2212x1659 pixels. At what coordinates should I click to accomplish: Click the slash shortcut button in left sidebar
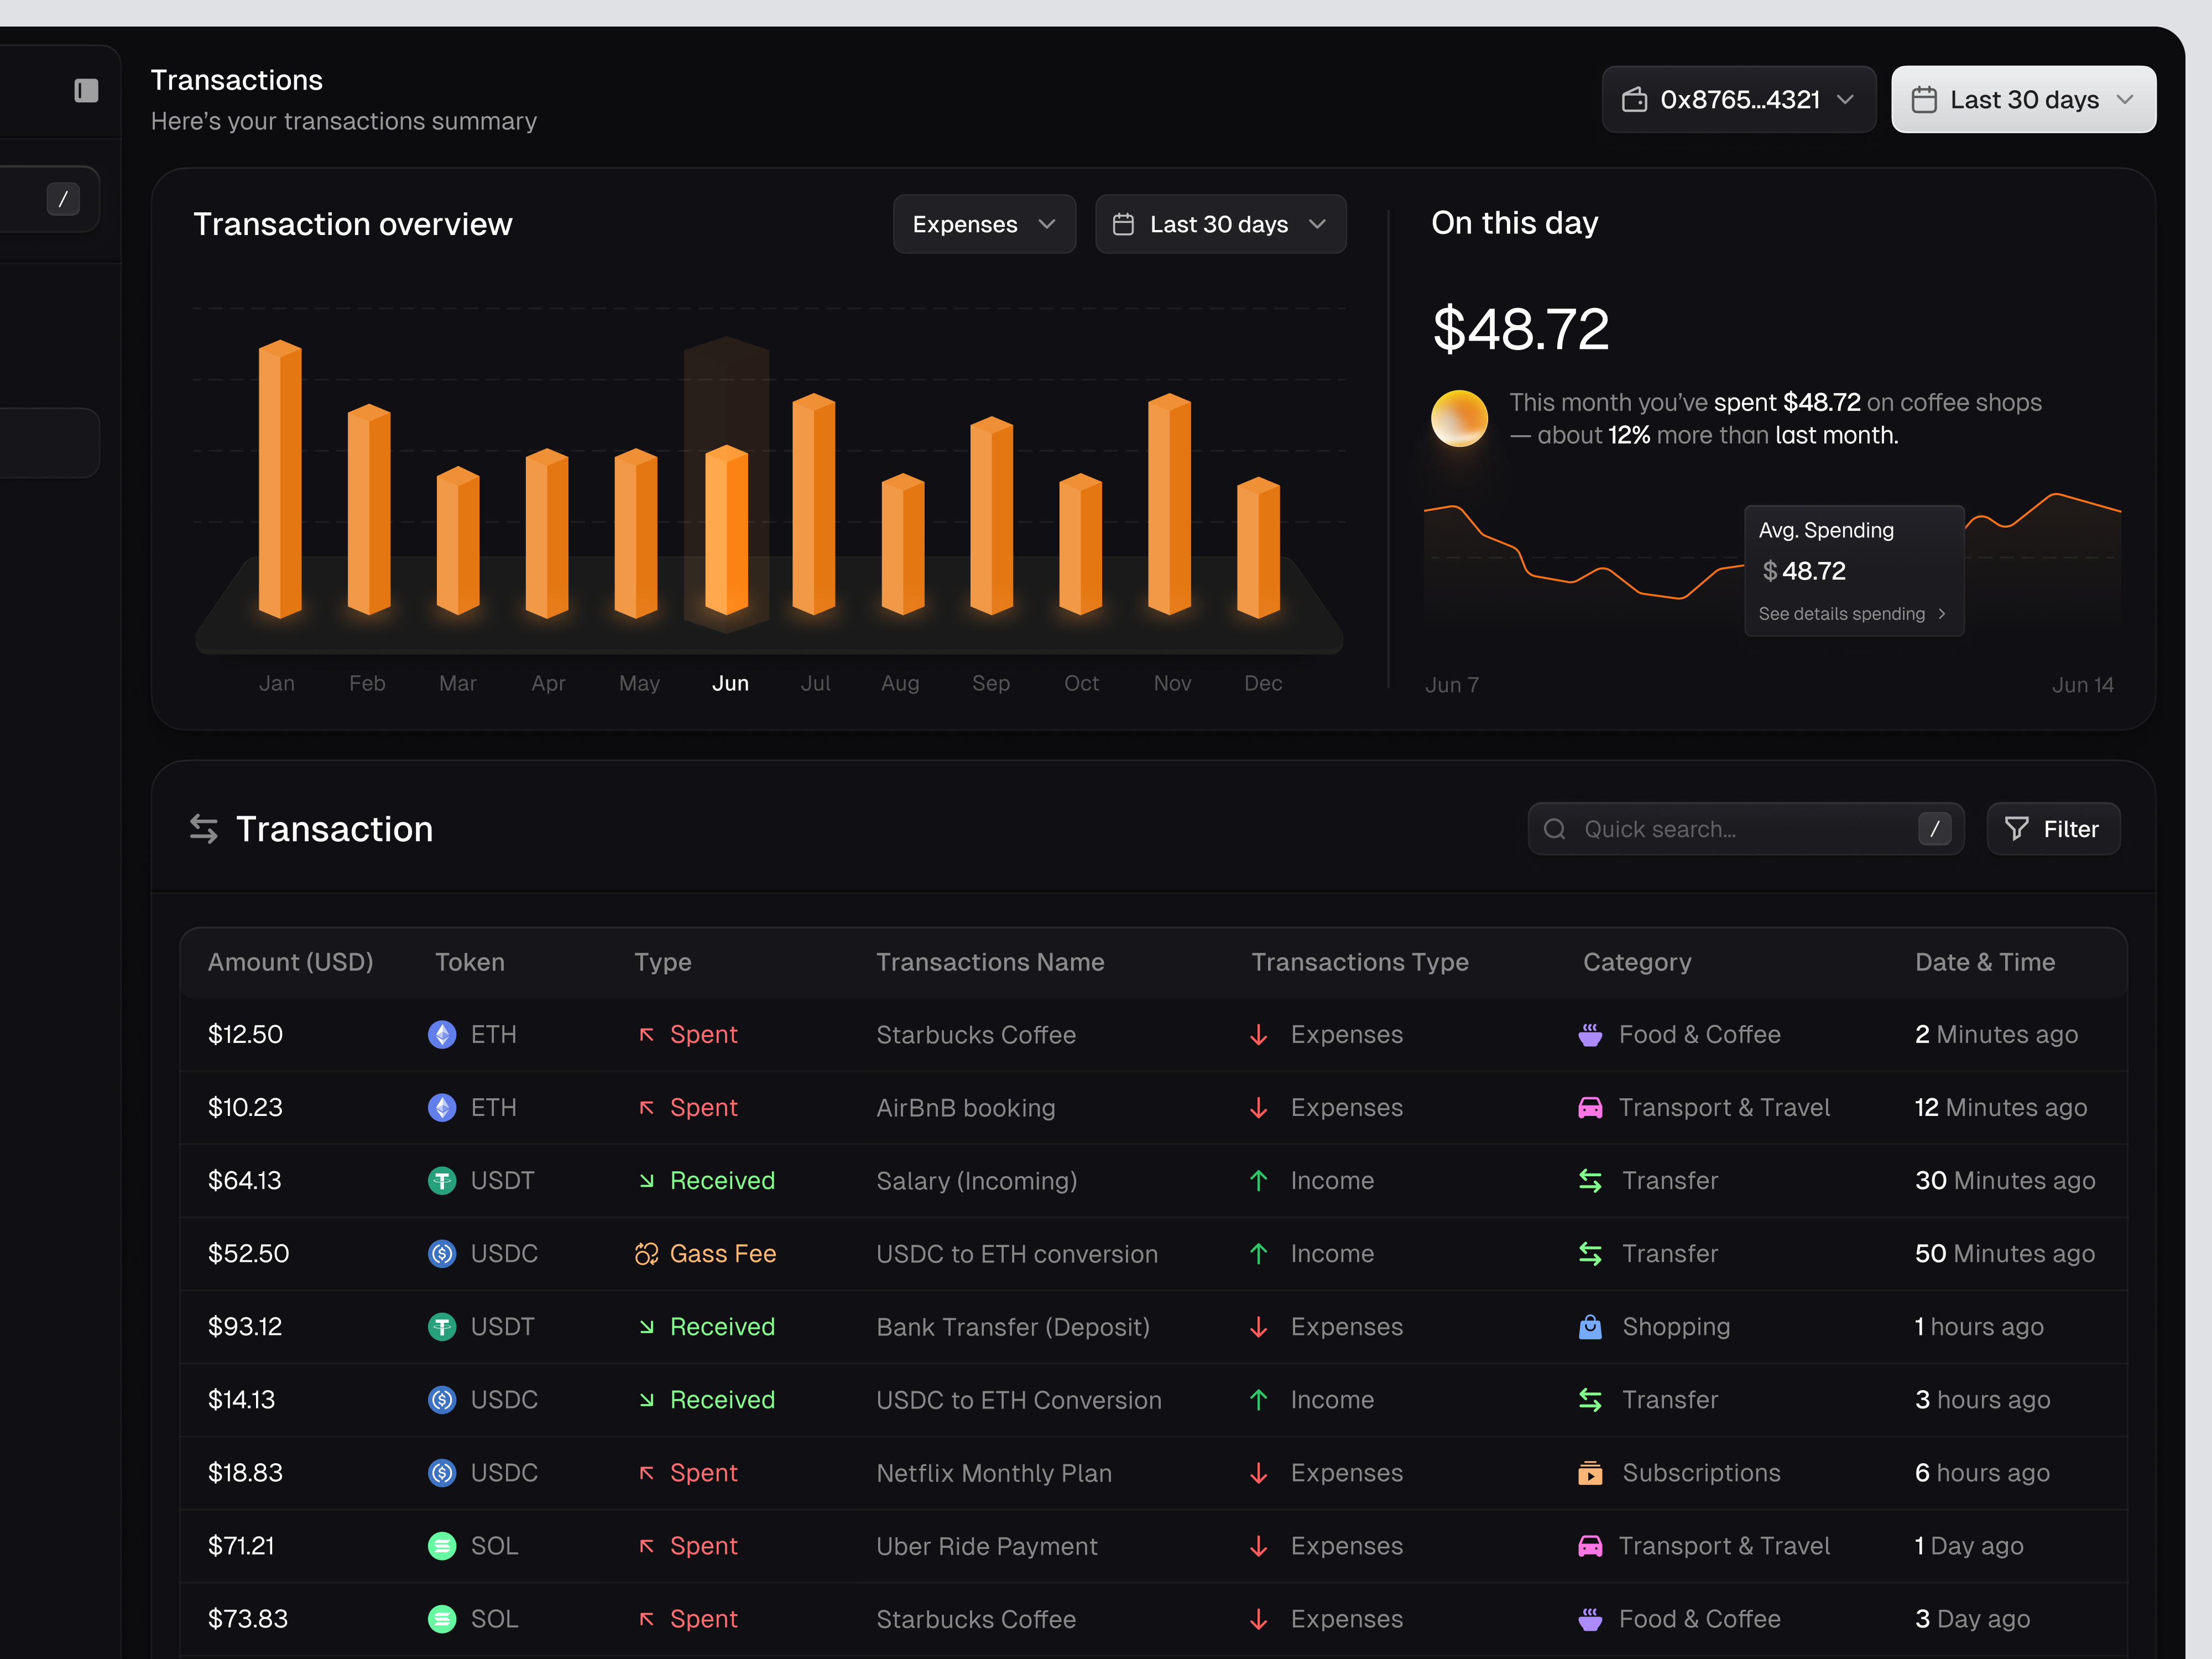(x=63, y=199)
